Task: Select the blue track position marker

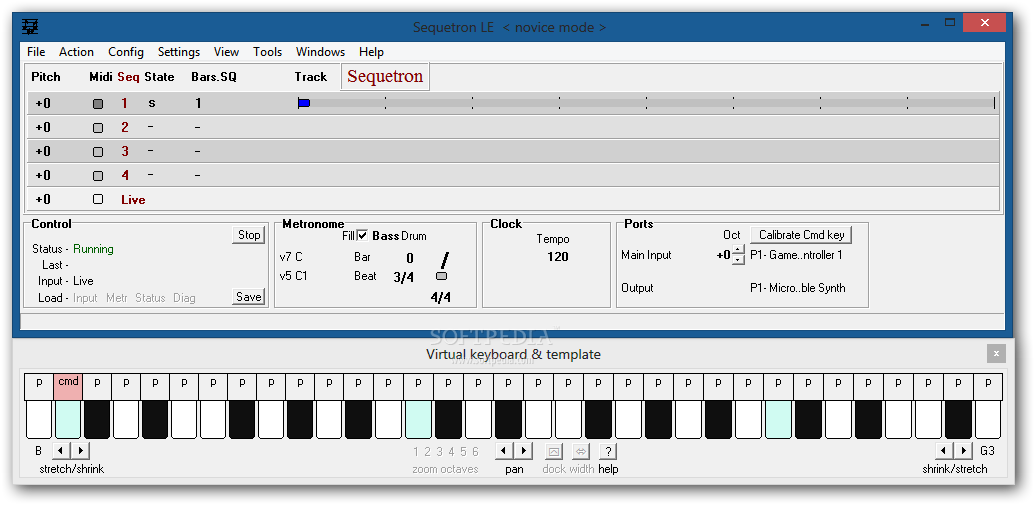Action: point(304,103)
